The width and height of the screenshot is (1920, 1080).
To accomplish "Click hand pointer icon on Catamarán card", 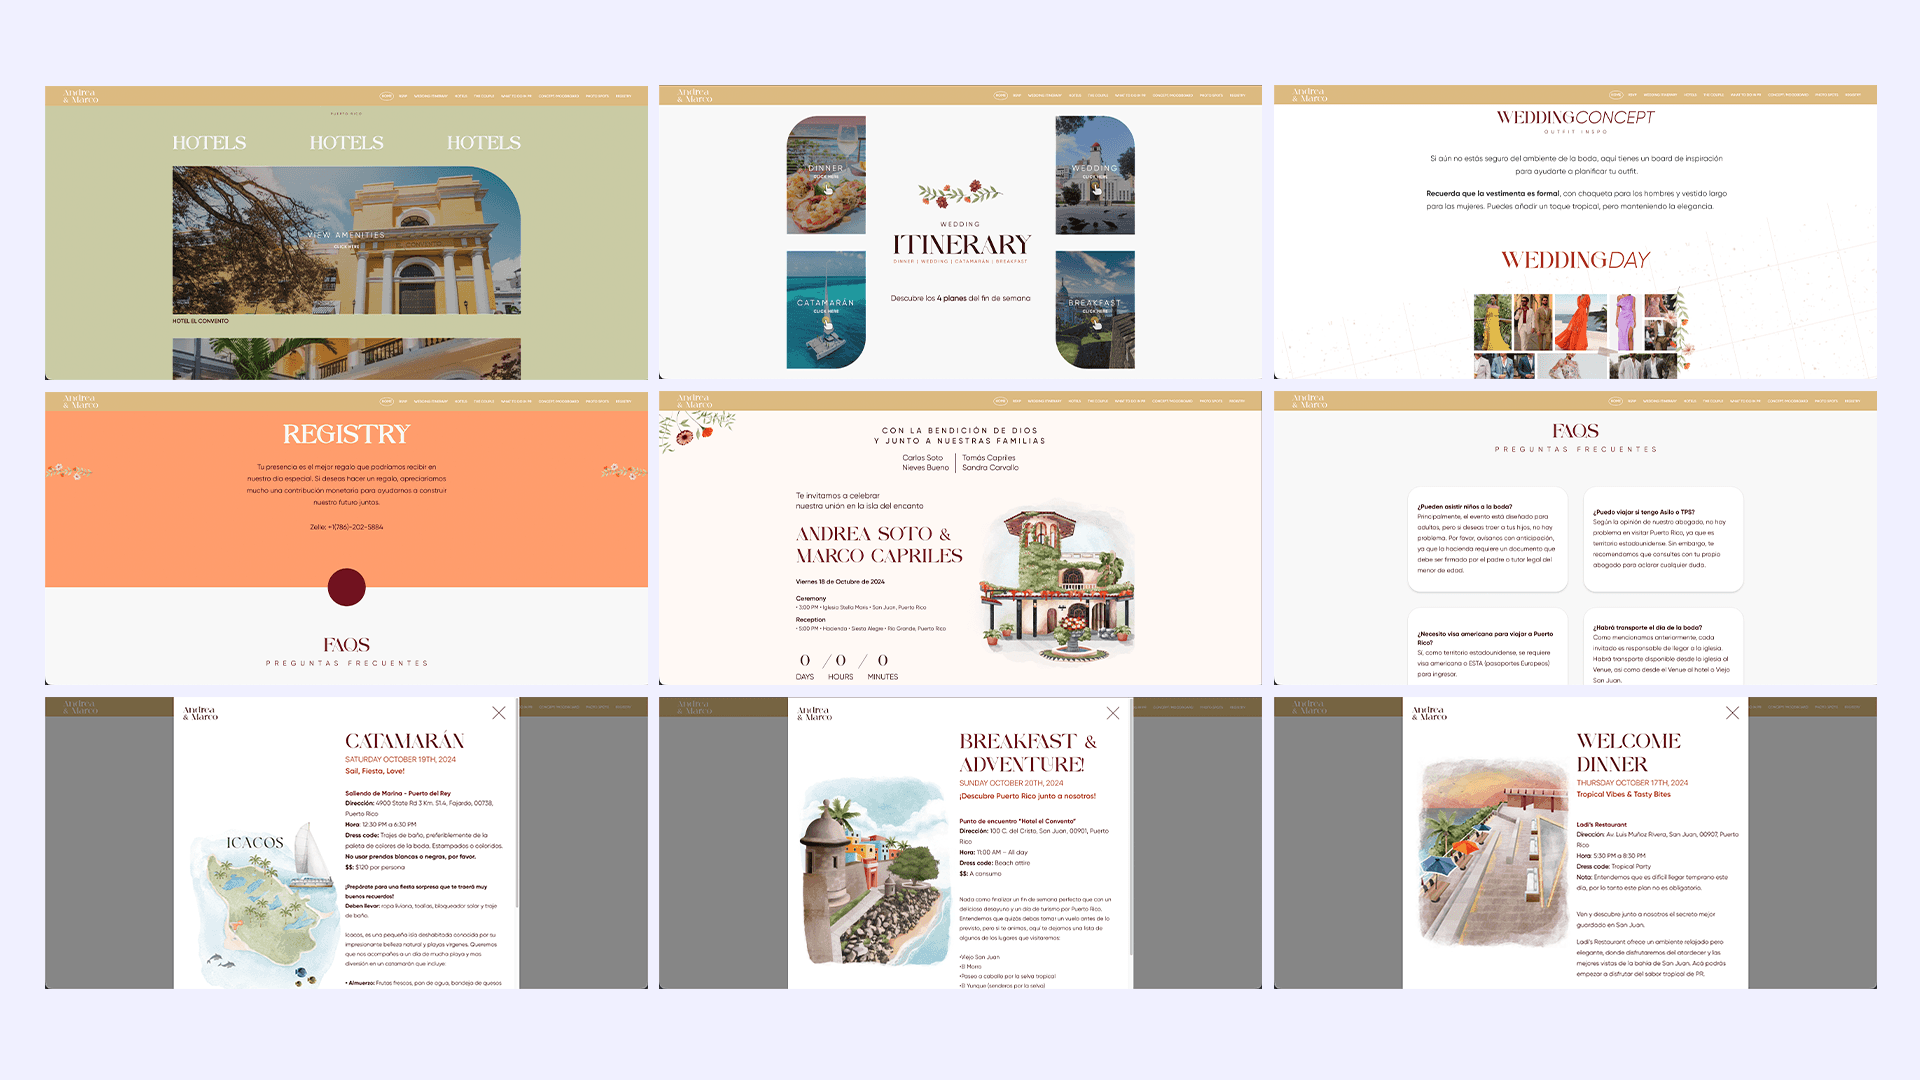I will pyautogui.click(x=827, y=322).
